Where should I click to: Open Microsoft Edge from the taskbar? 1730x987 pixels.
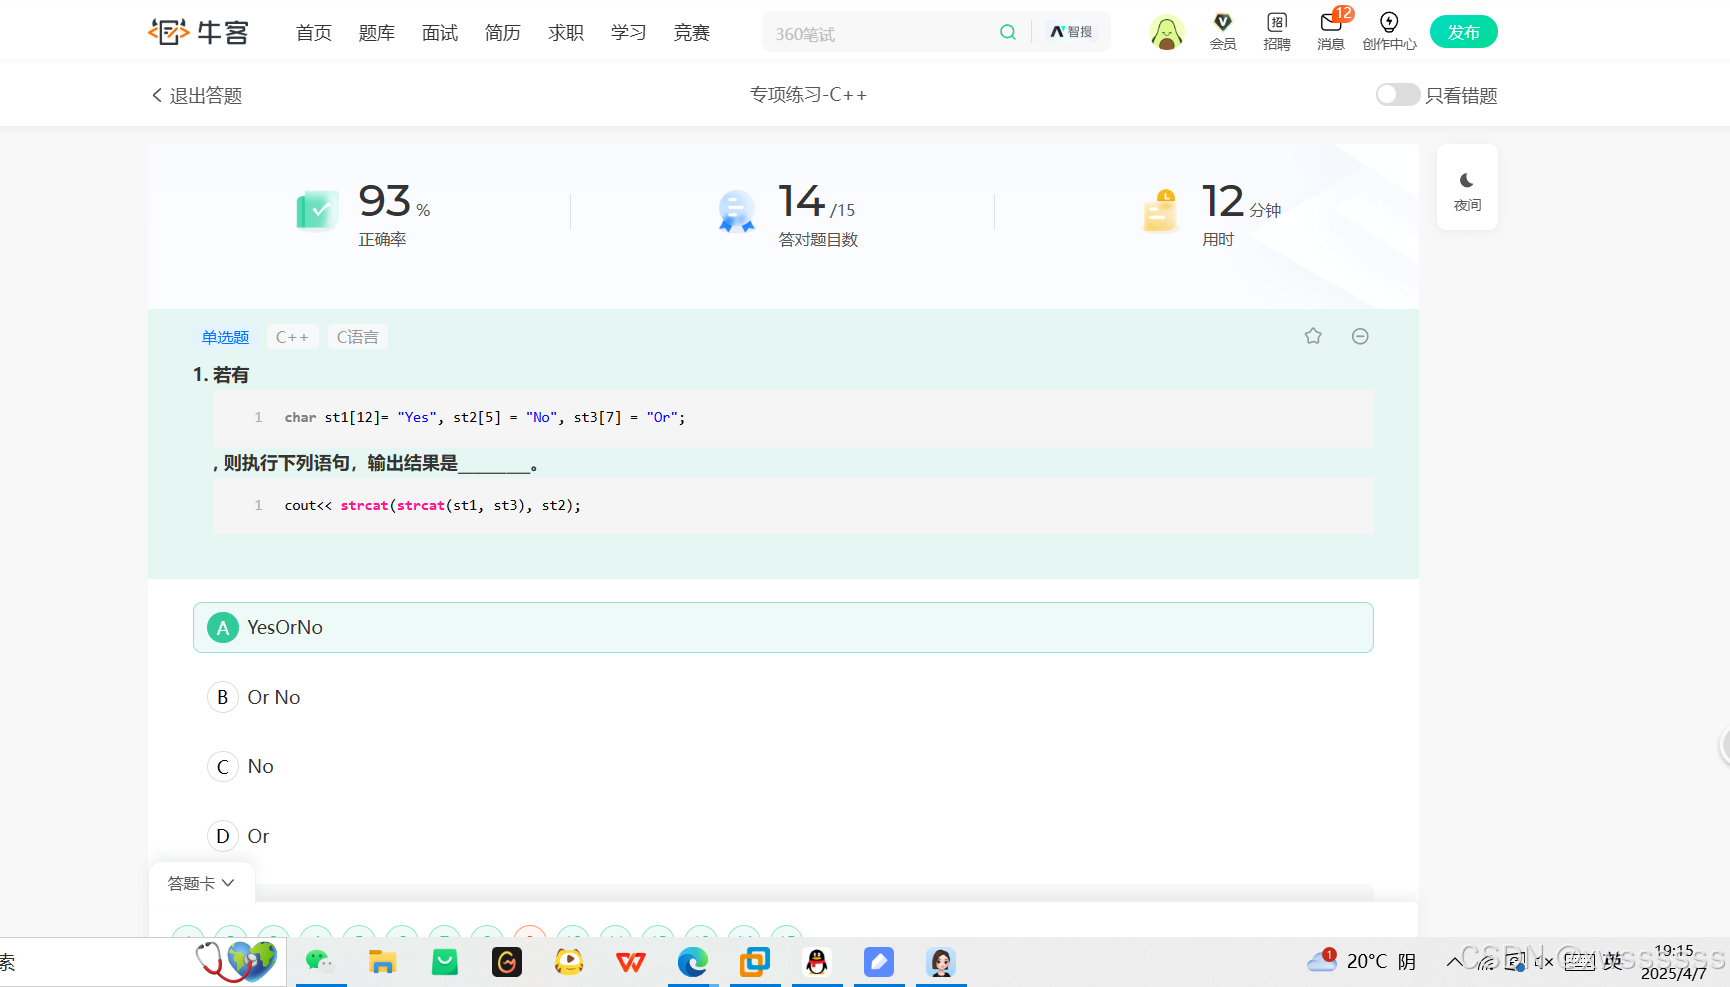click(693, 962)
